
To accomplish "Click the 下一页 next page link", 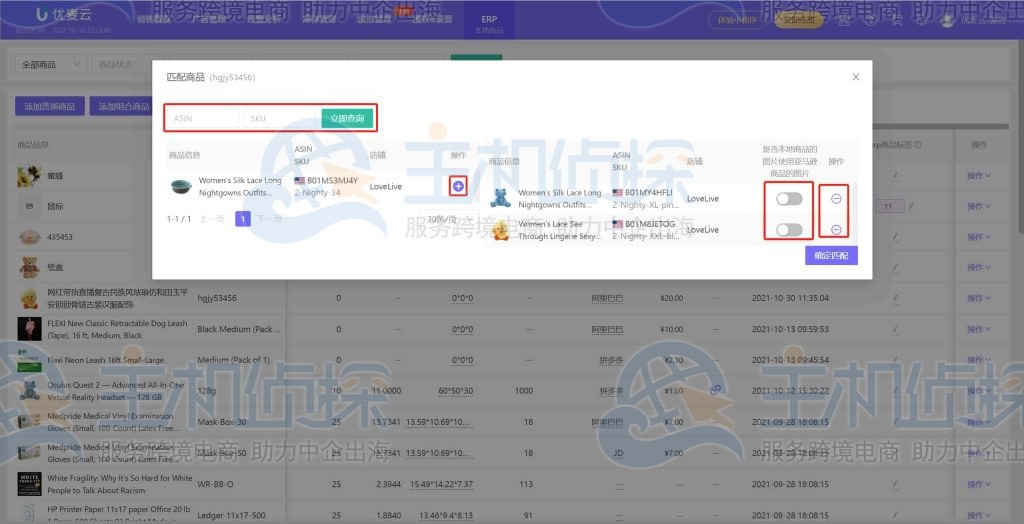I will (x=269, y=219).
